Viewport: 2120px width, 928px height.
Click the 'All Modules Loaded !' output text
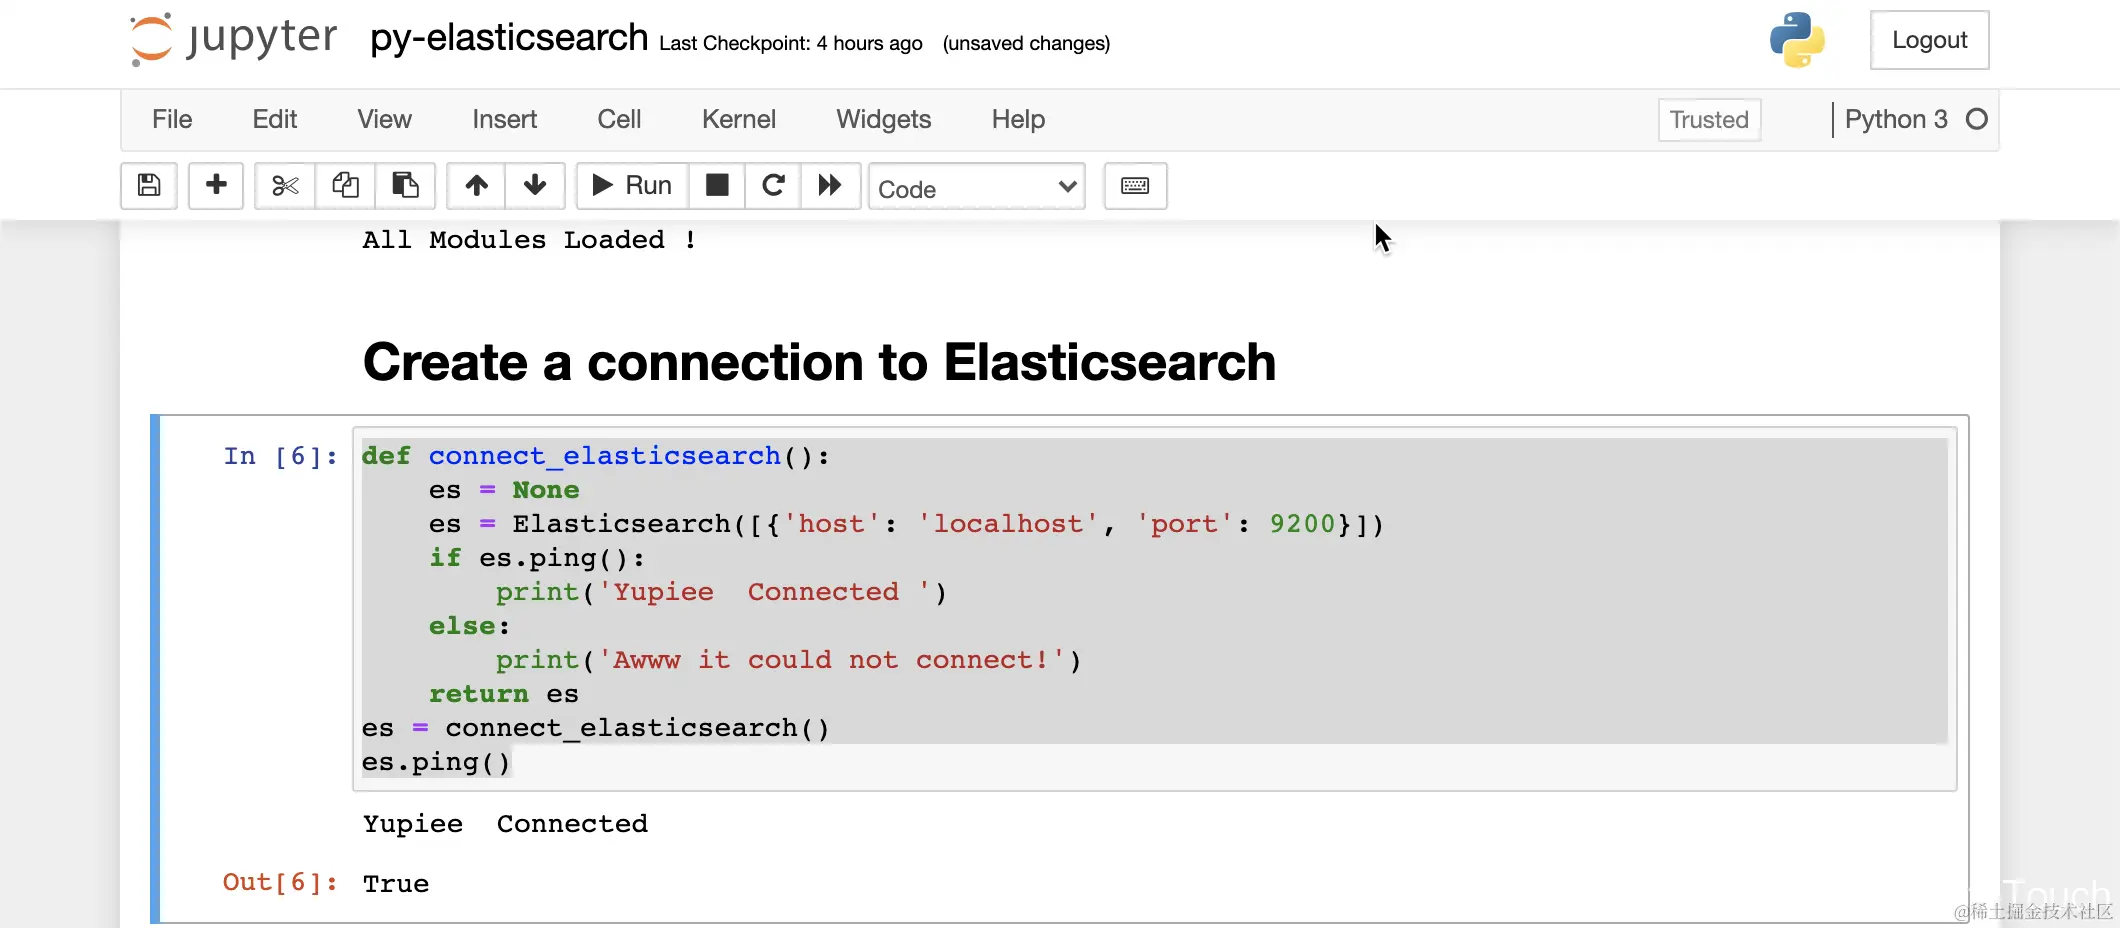[529, 240]
